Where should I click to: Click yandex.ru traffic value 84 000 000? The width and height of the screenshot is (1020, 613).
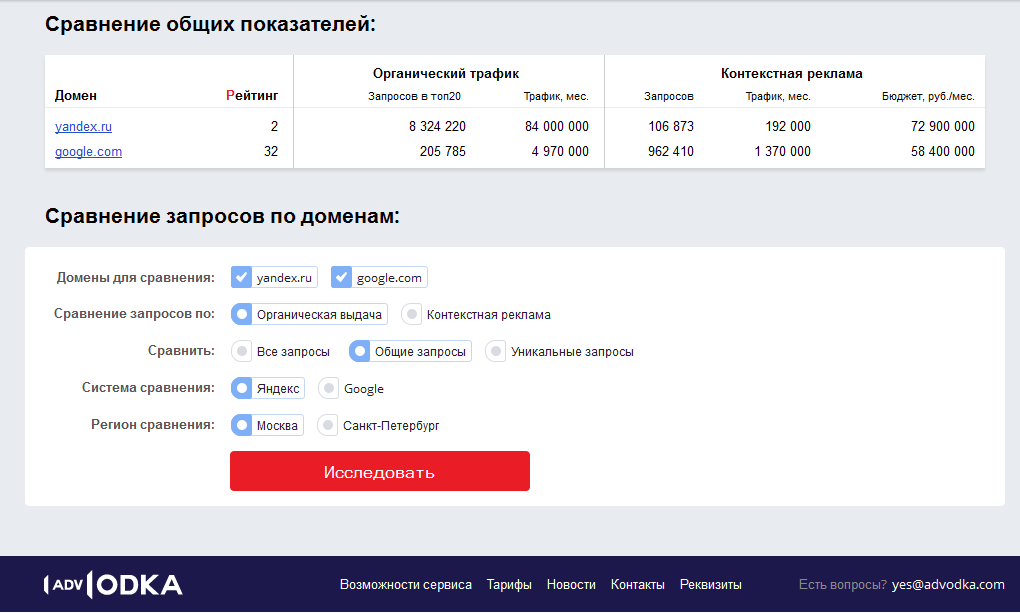pos(557,126)
